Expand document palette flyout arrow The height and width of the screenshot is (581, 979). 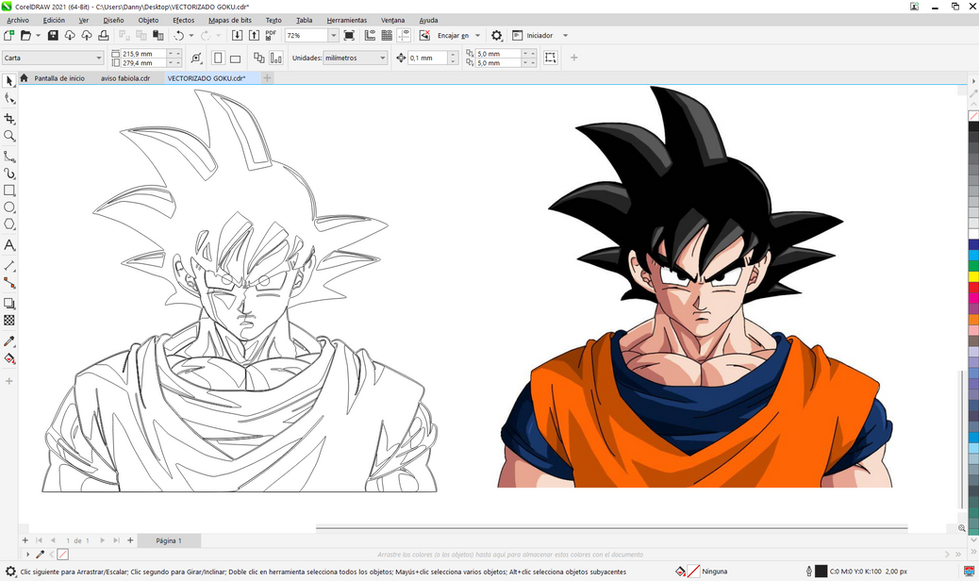coord(27,554)
